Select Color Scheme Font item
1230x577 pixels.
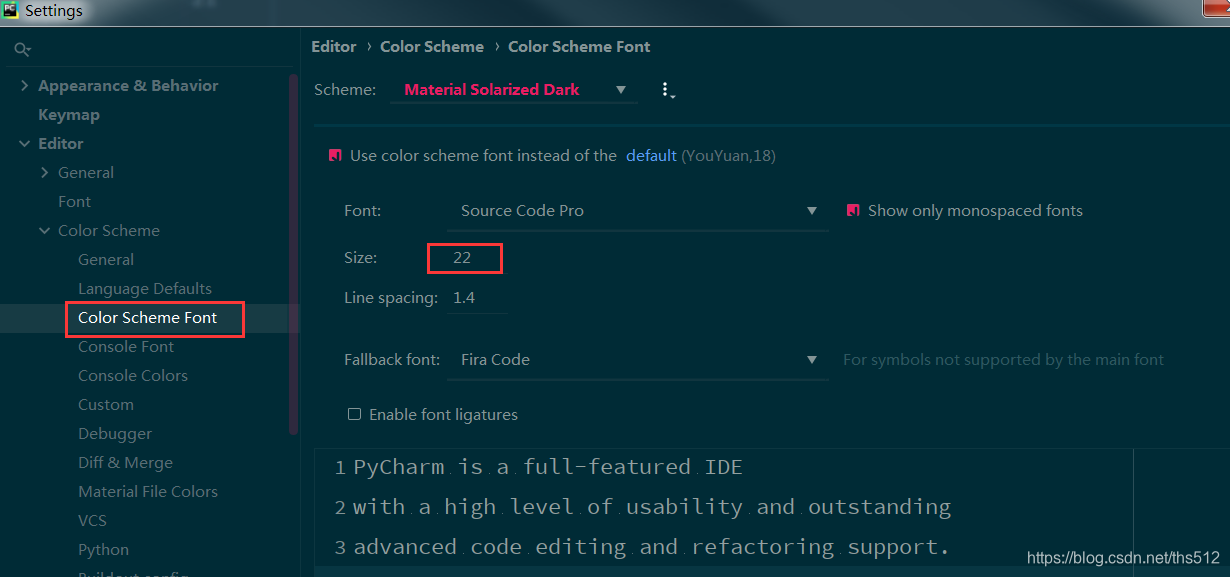click(x=148, y=318)
